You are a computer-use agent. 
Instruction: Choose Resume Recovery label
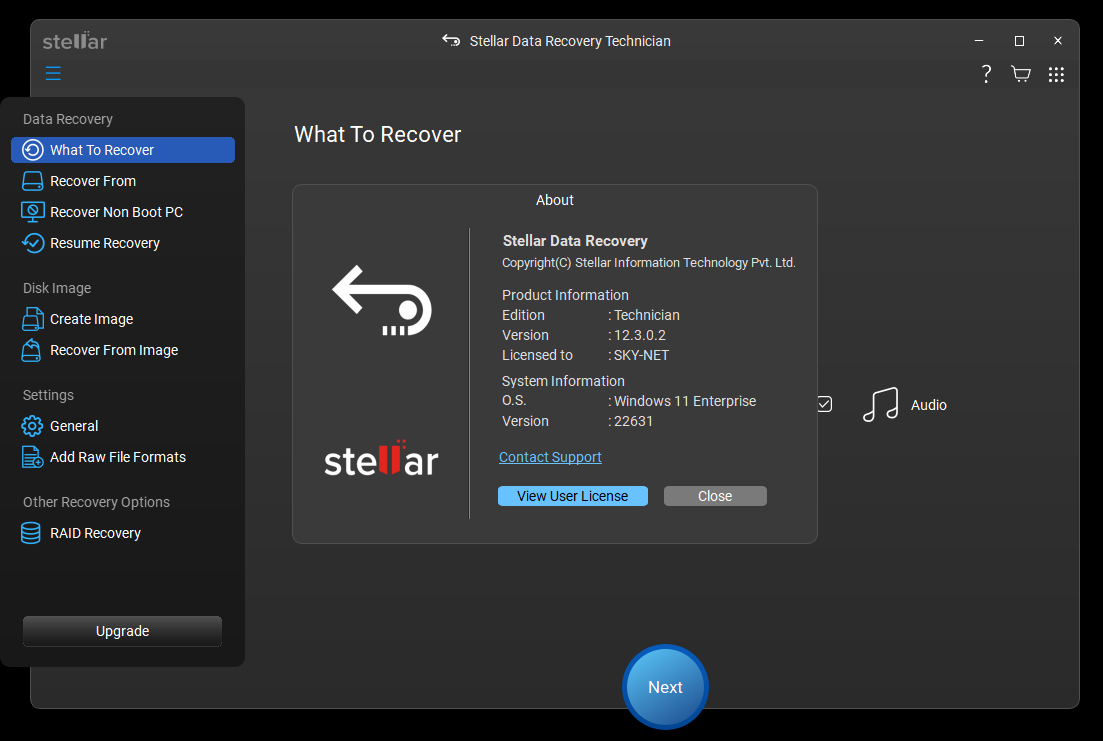(x=105, y=243)
